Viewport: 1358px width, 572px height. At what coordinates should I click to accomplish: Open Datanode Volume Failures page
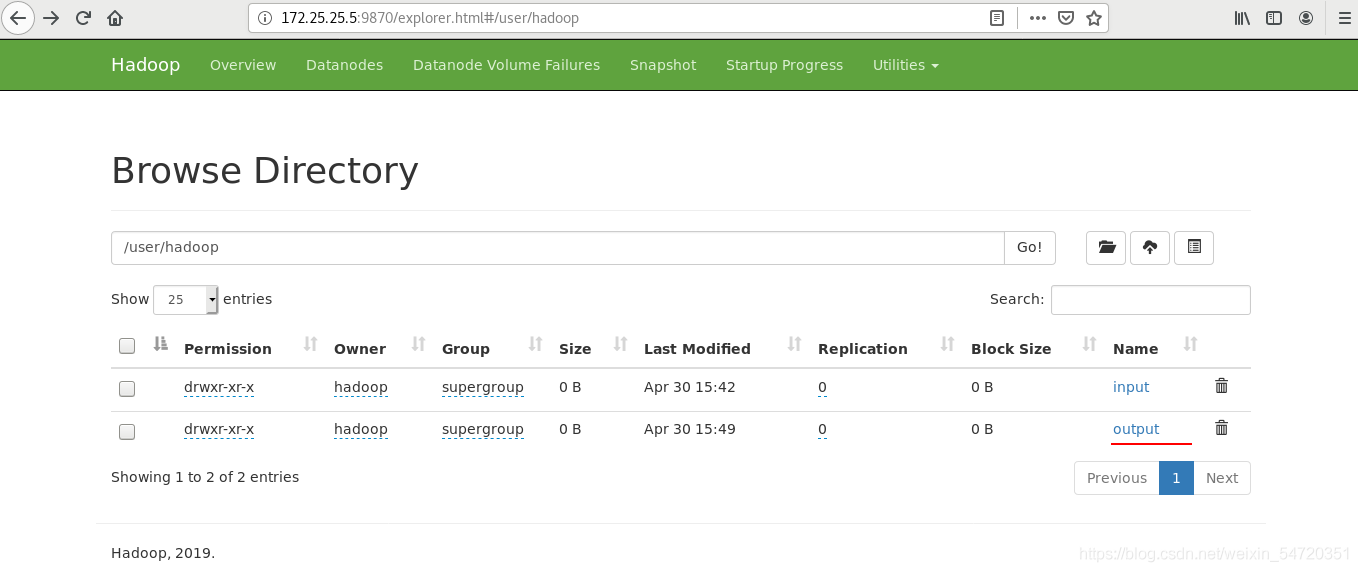pyautogui.click(x=506, y=65)
